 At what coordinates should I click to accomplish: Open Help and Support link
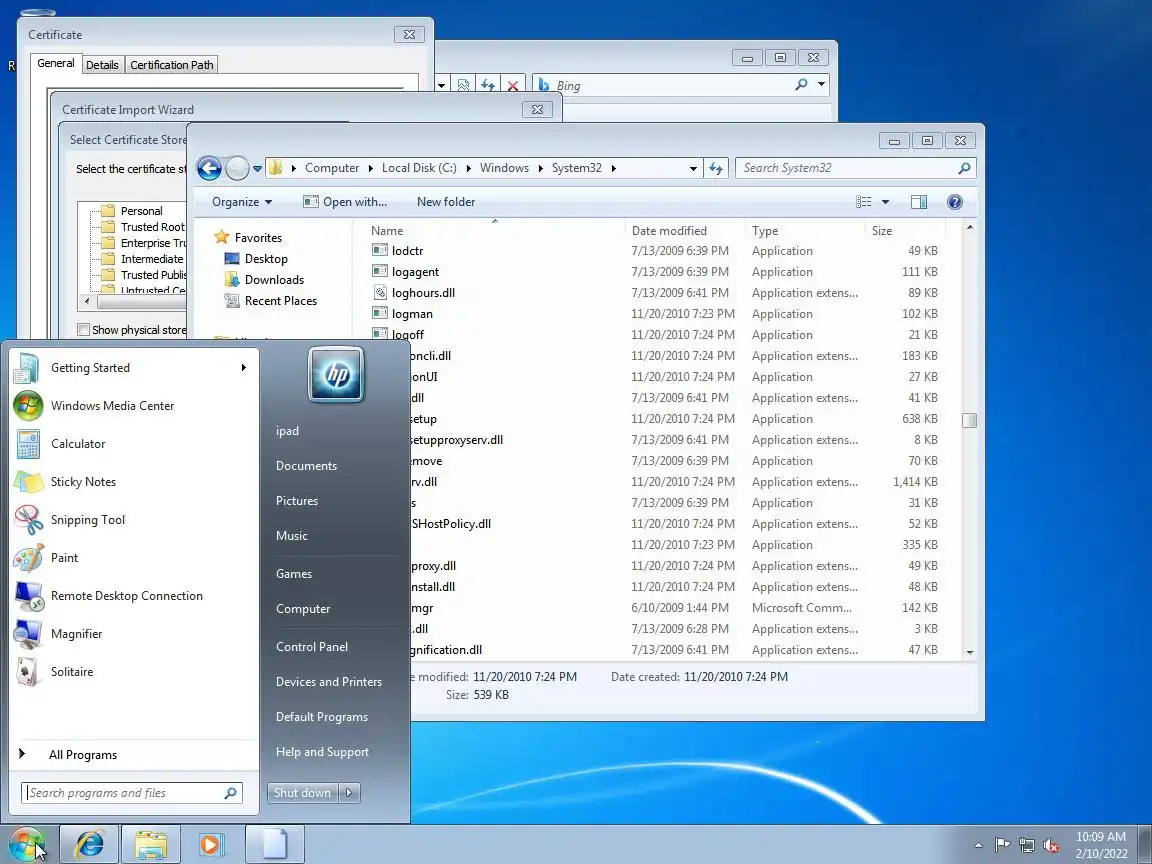[322, 752]
